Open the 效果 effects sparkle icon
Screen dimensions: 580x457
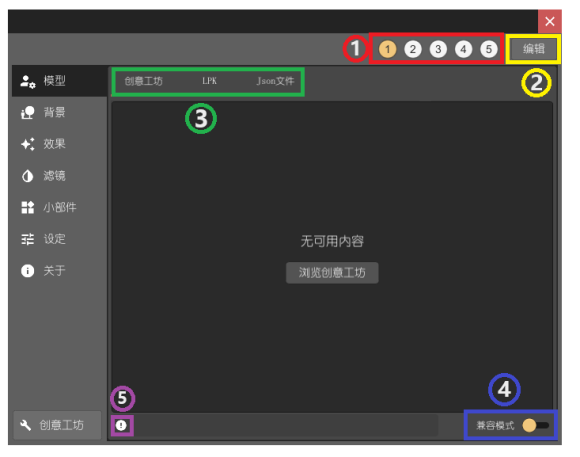pos(28,144)
